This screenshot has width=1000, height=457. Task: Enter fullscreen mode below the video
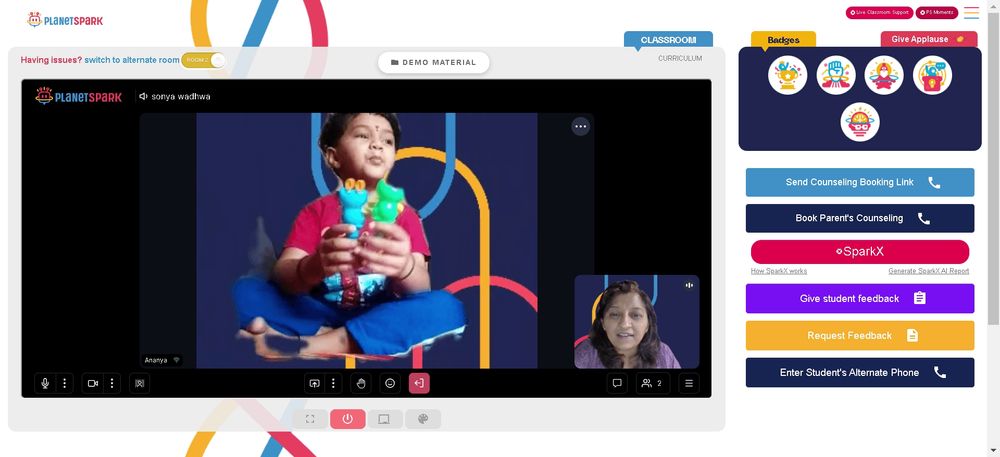[310, 419]
